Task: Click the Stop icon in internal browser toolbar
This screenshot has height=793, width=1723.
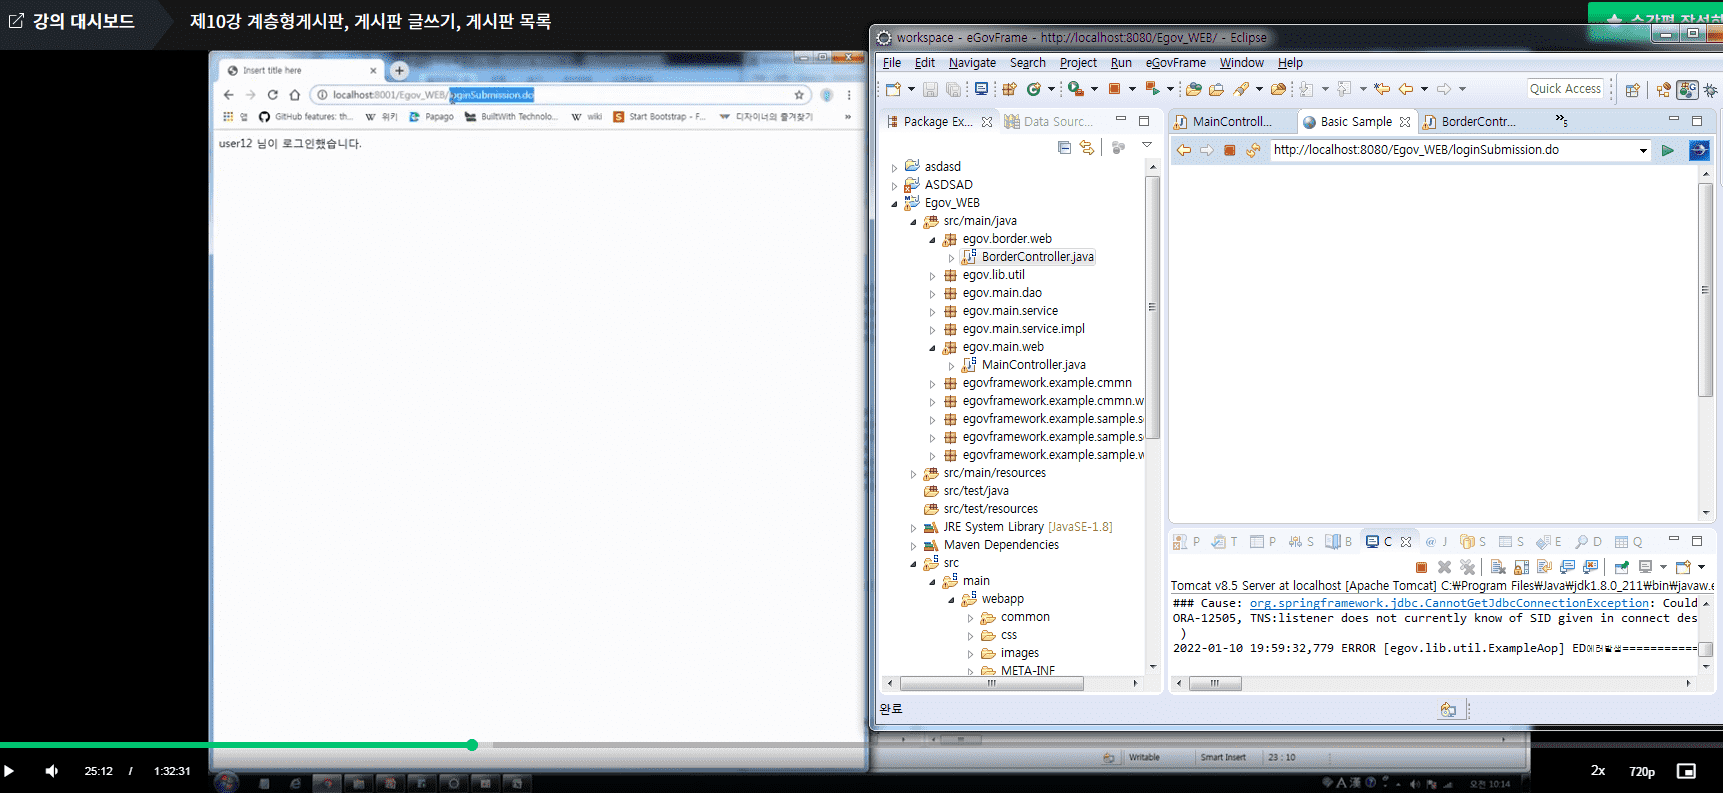Action: (1229, 150)
